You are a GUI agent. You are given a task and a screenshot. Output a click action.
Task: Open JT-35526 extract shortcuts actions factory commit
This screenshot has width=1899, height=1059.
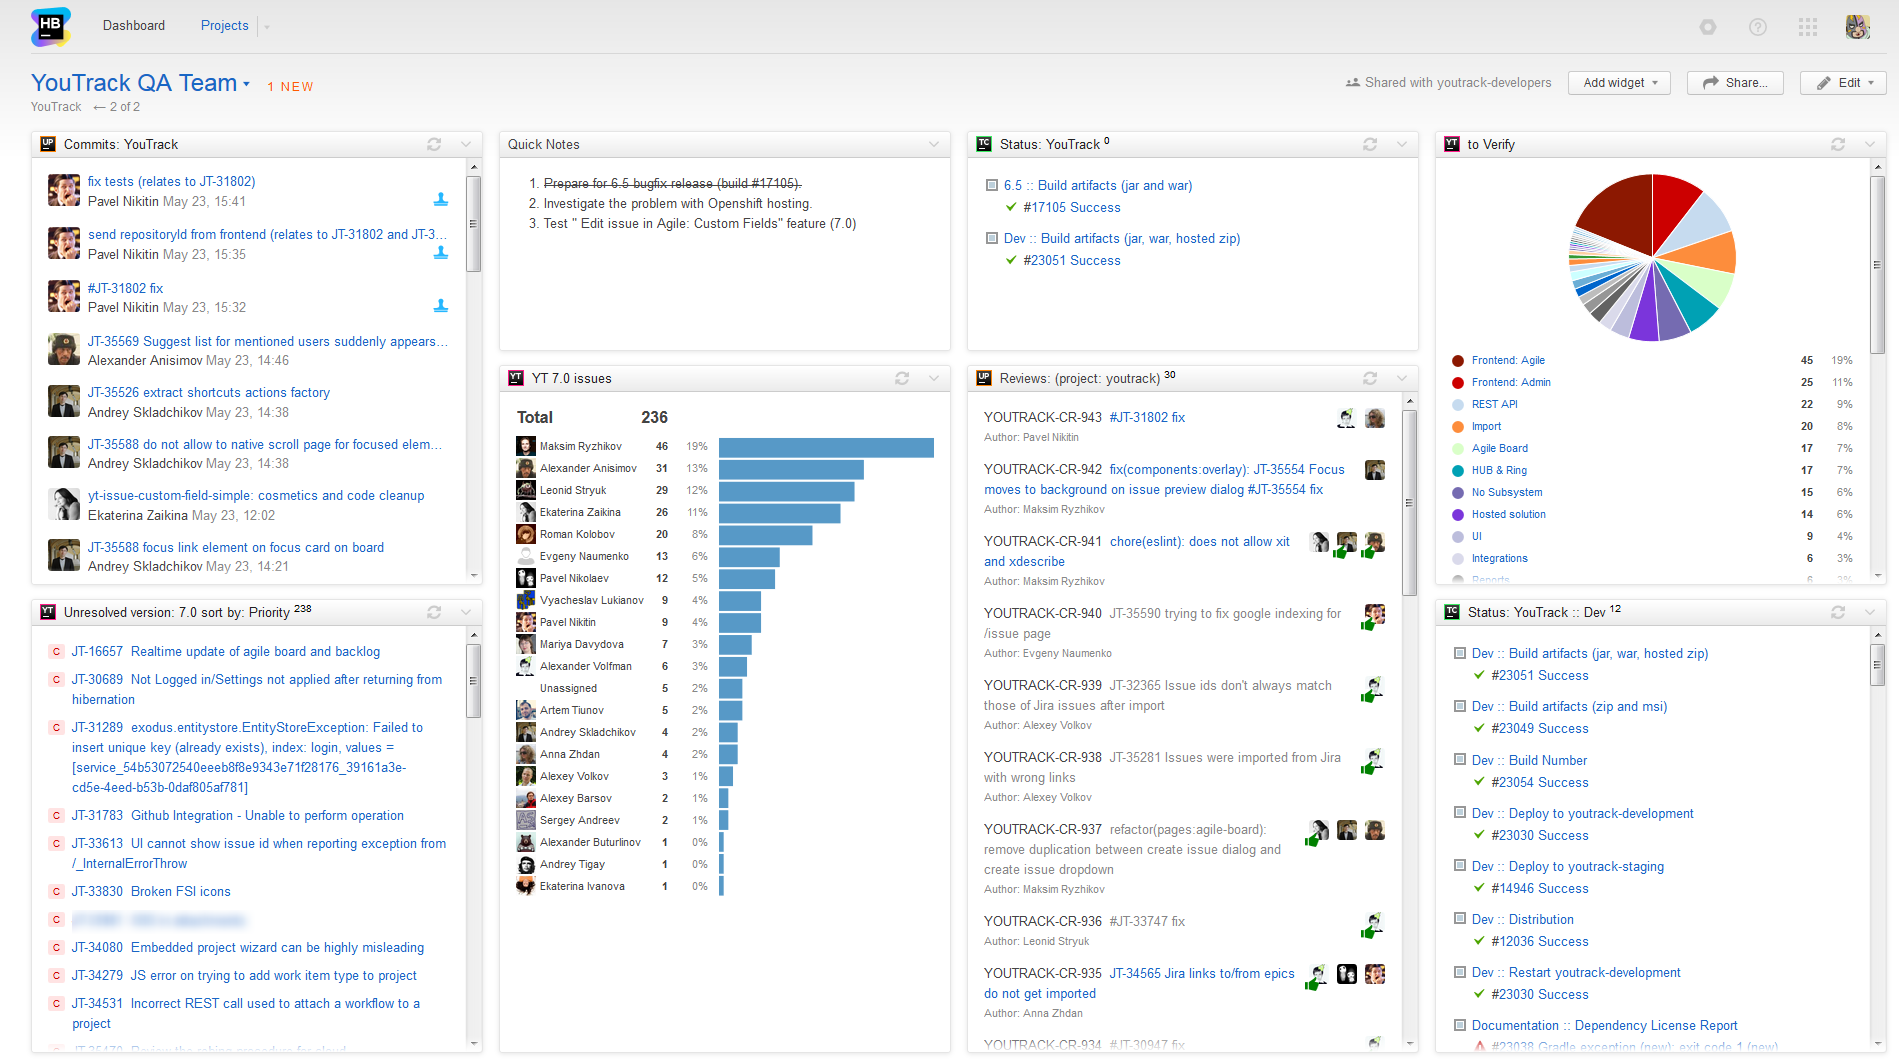click(208, 392)
